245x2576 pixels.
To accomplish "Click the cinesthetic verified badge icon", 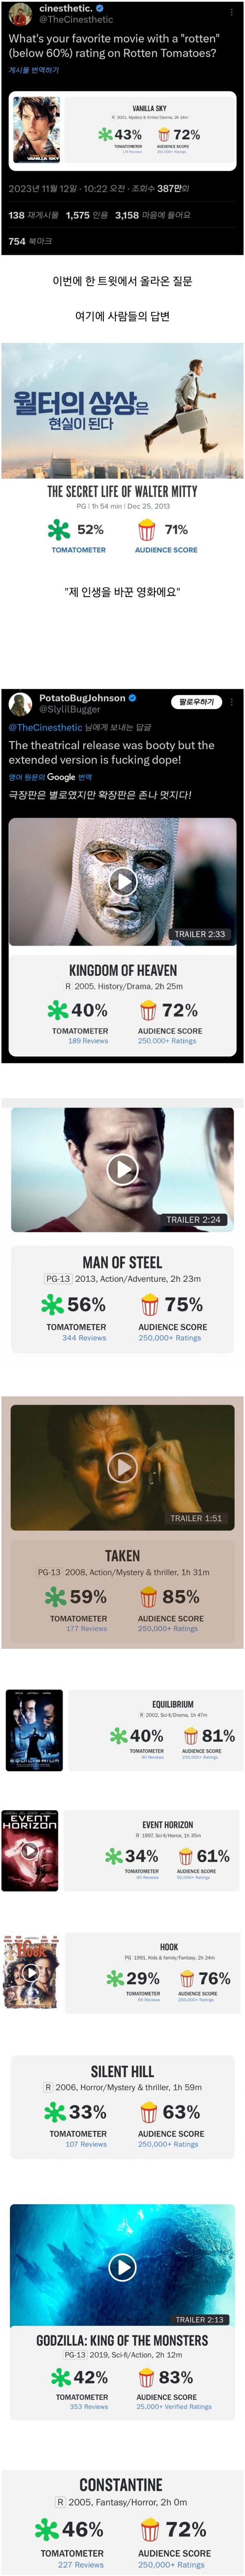I will point(99,8).
